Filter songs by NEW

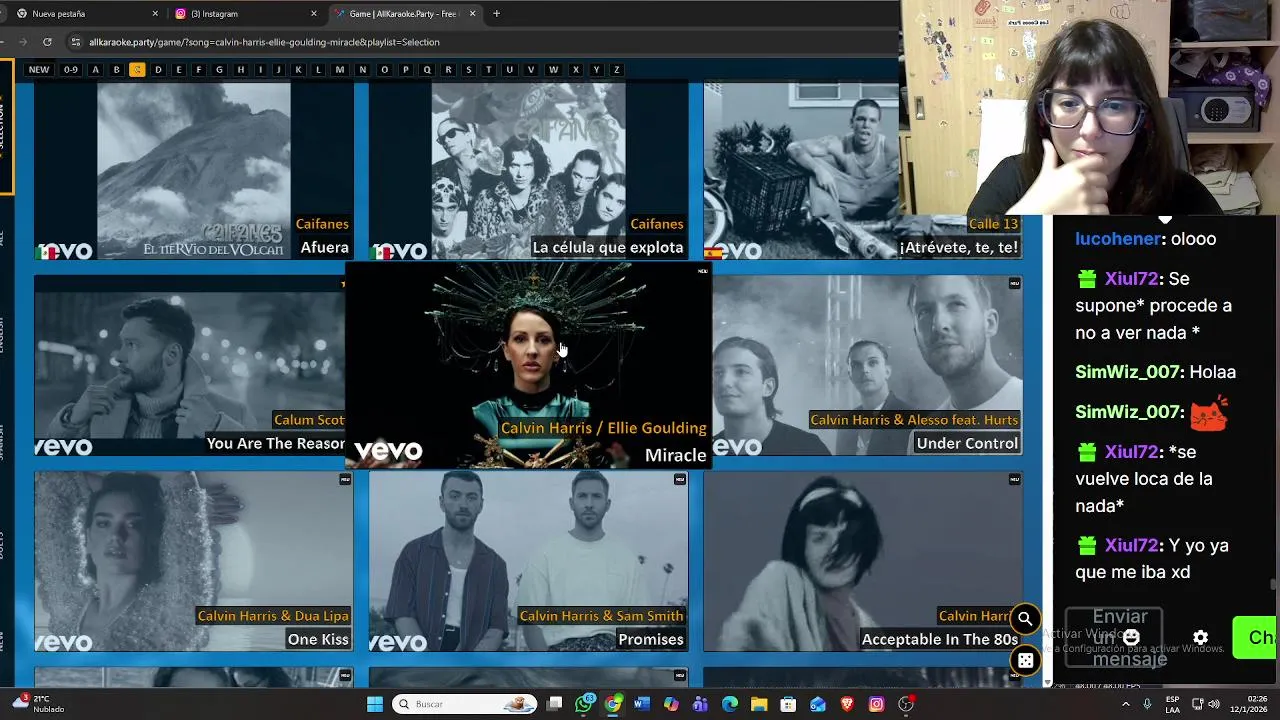pos(39,70)
